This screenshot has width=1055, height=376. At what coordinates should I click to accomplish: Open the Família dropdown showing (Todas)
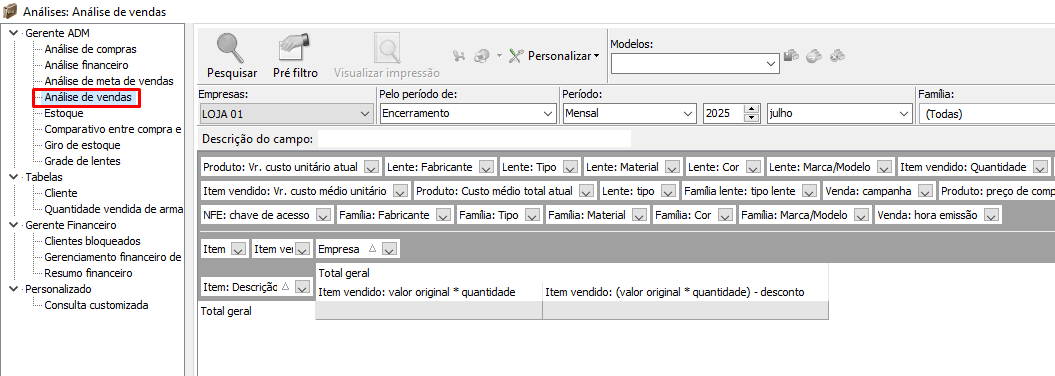[986, 114]
